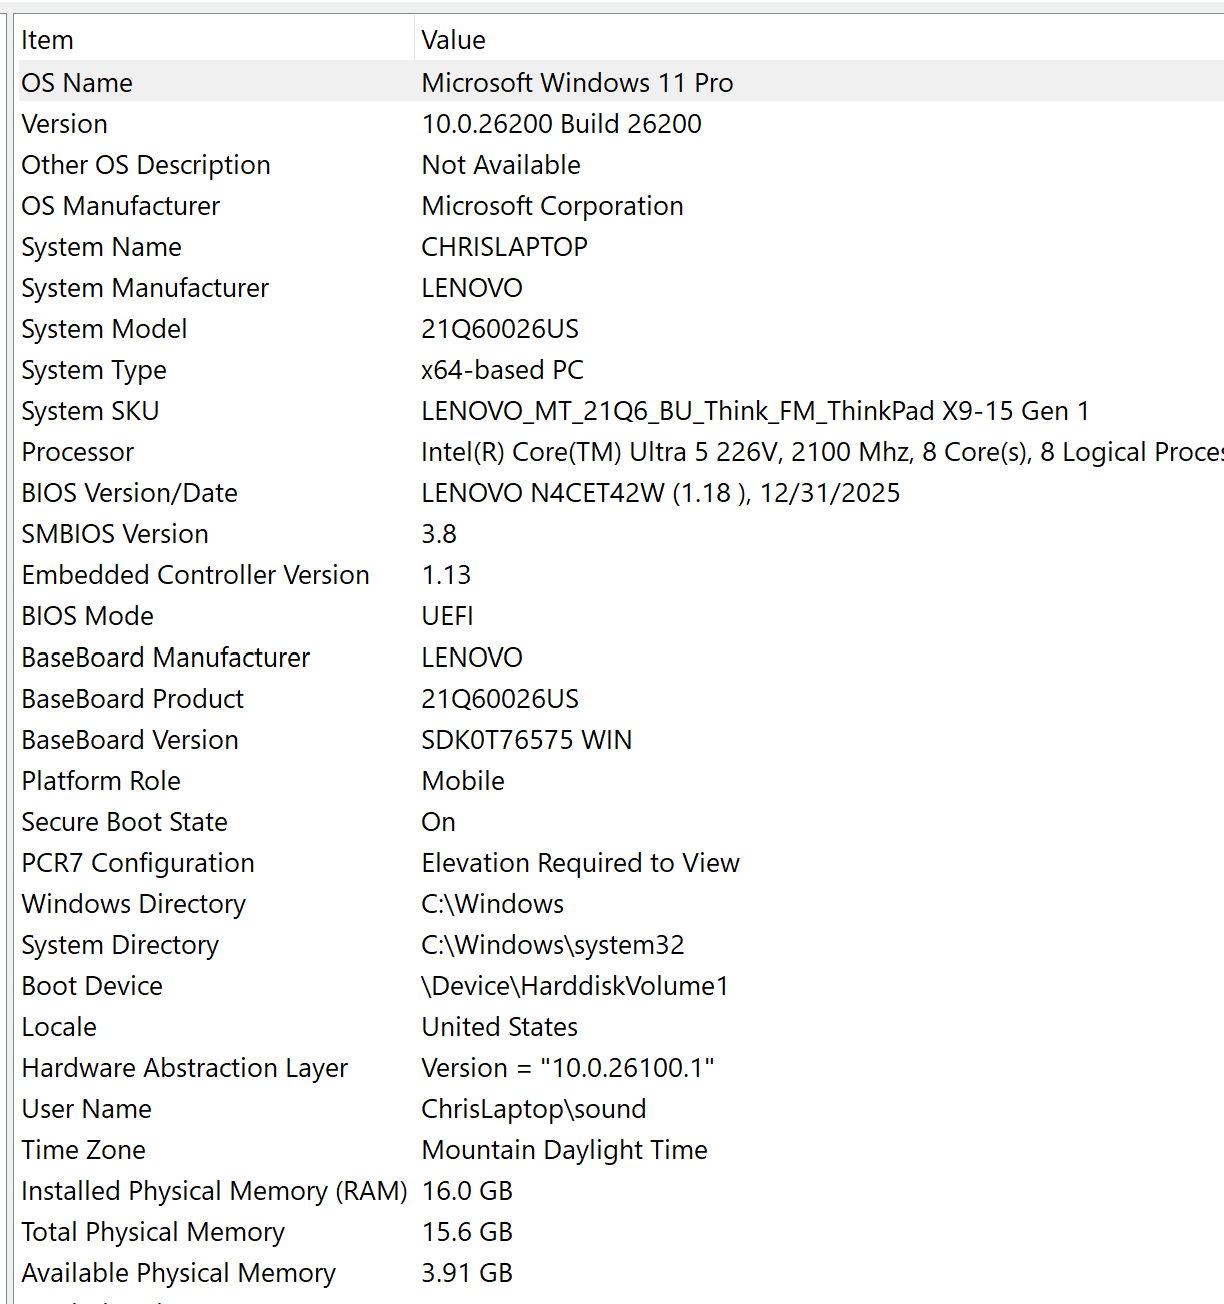Select the Embedded Controller Version row

tap(621, 575)
